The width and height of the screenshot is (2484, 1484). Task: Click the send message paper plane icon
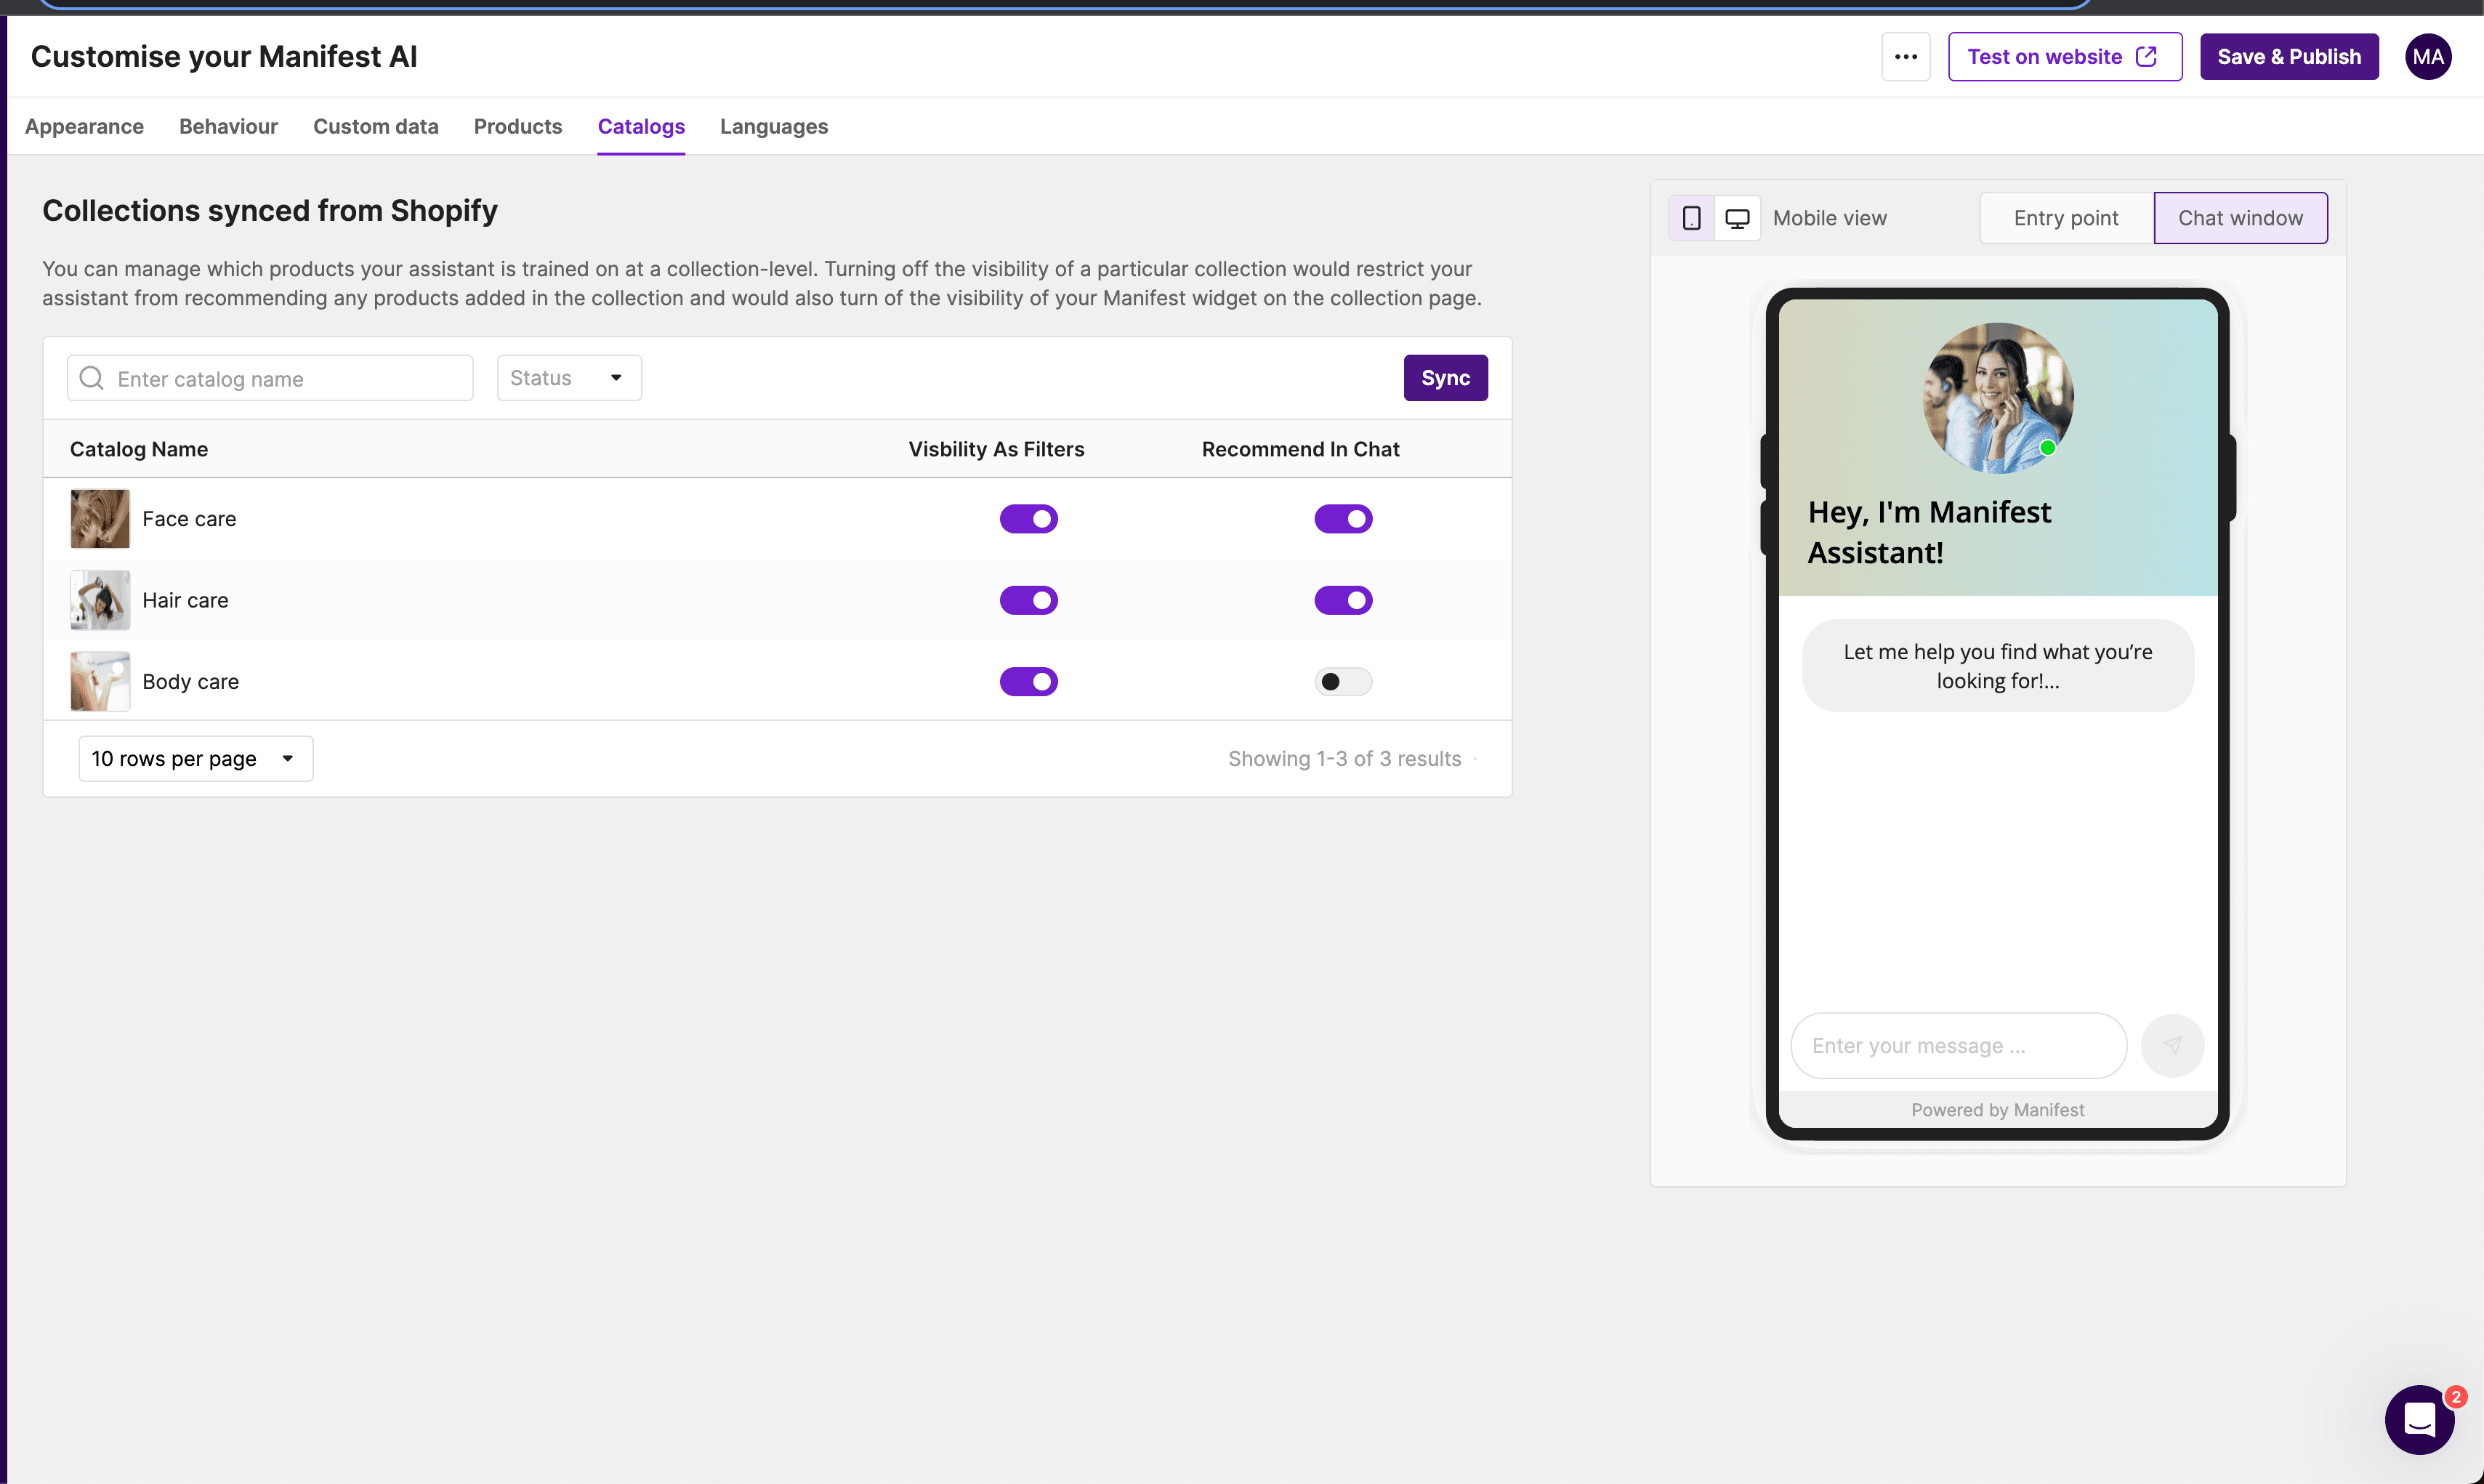2172,1045
